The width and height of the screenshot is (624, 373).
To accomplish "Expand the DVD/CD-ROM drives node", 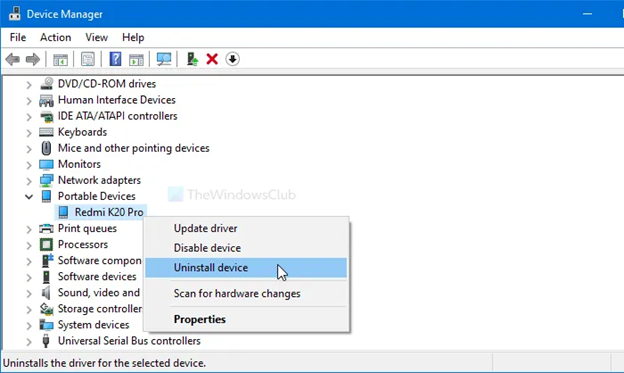I will tap(29, 84).
